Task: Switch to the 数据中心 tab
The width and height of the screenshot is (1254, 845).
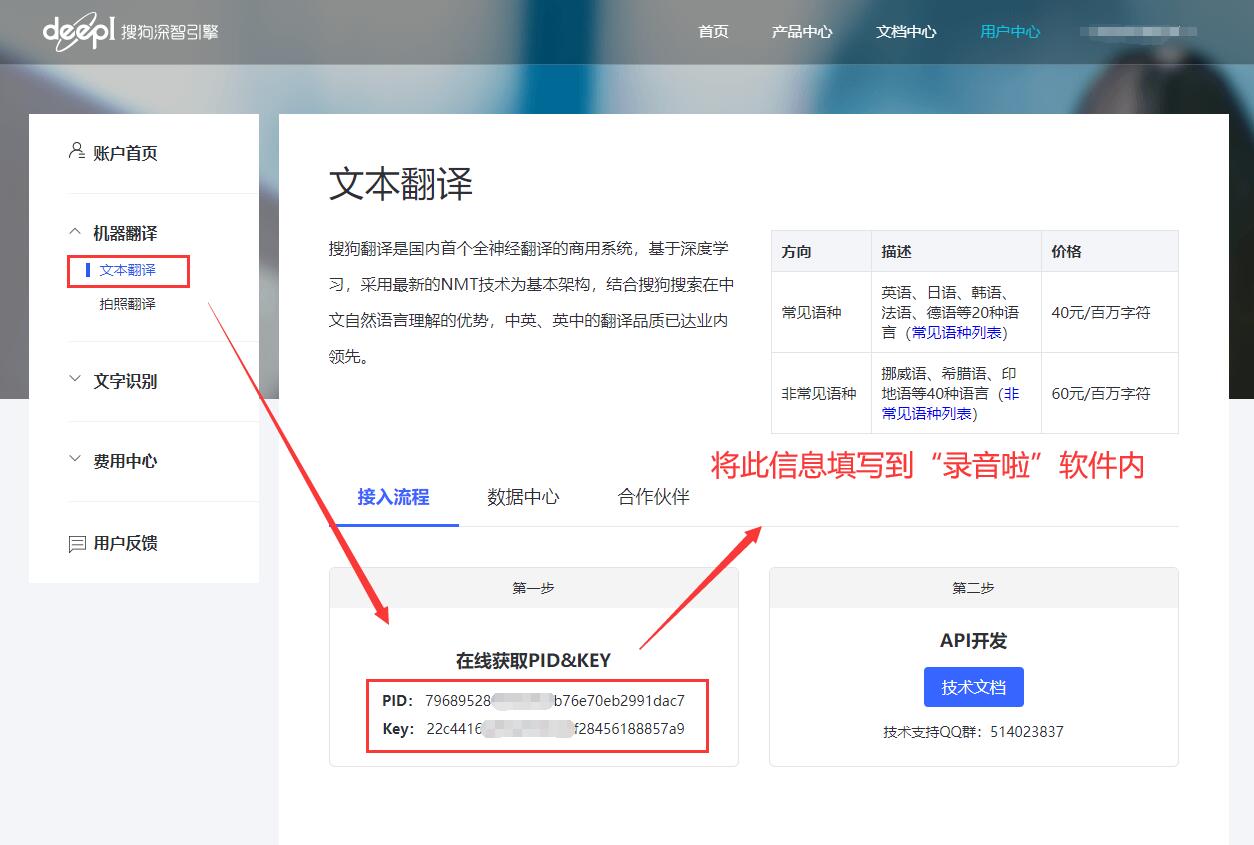Action: pyautogui.click(x=523, y=497)
